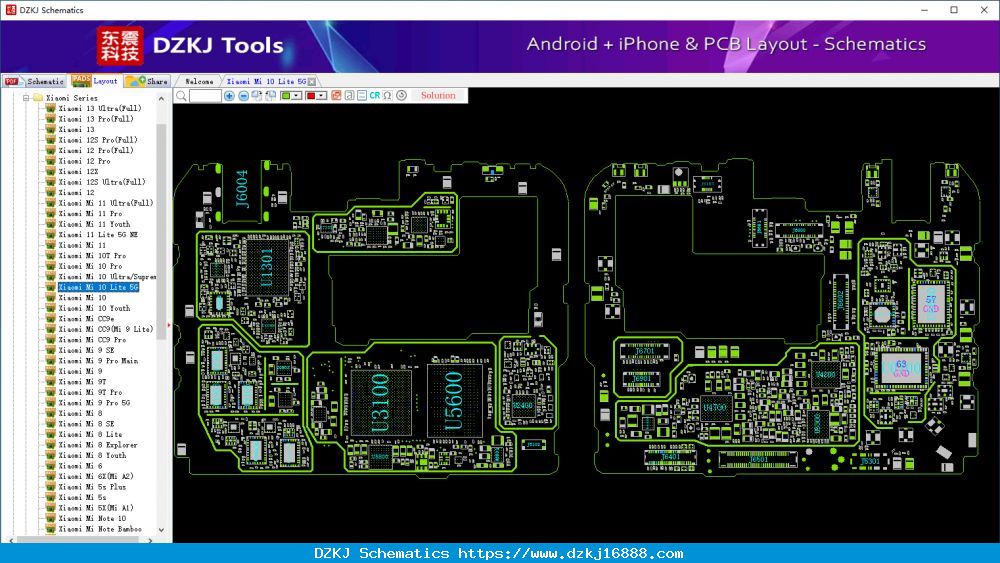Click the red collapse arrow on panel splitter
Viewport: 1000px width, 563px height.
[169, 325]
